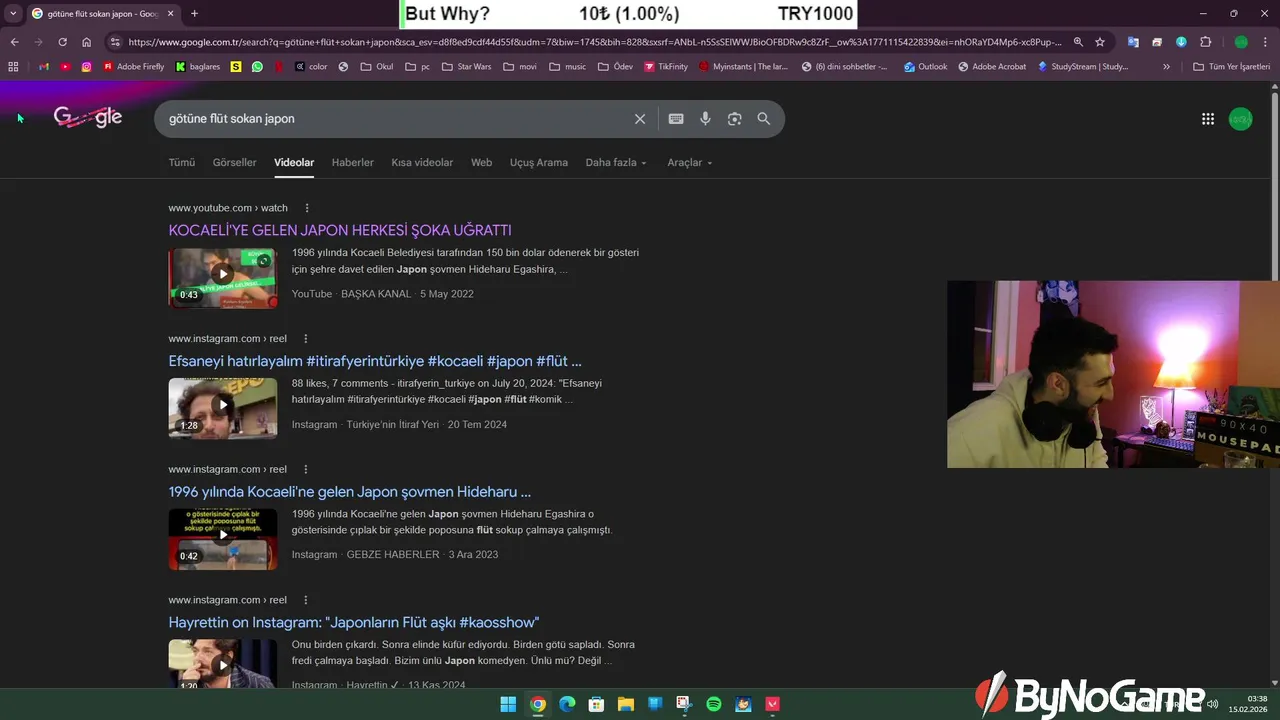This screenshot has height=720, width=1280.
Task: Show hidden bookmarks with double chevron
Action: [x=1166, y=67]
